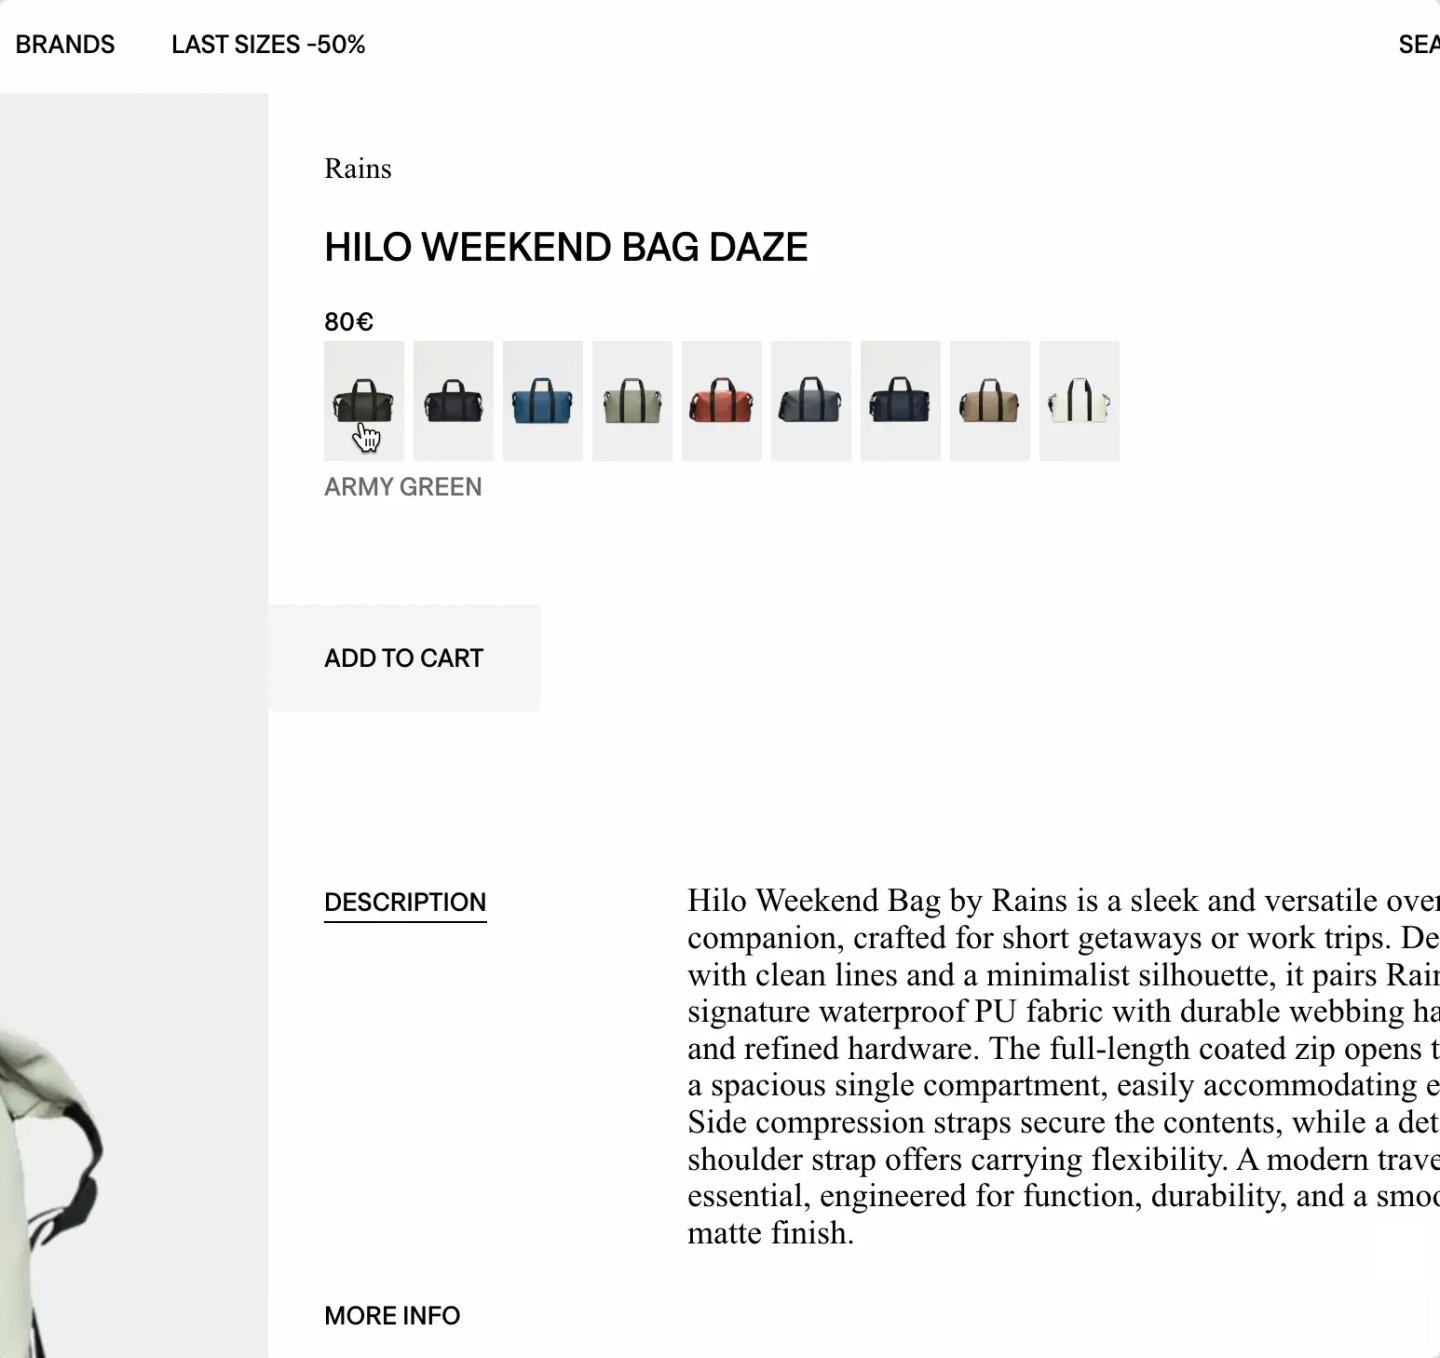Select the army green bag color swatch
The width and height of the screenshot is (1440, 1358).
(x=364, y=400)
